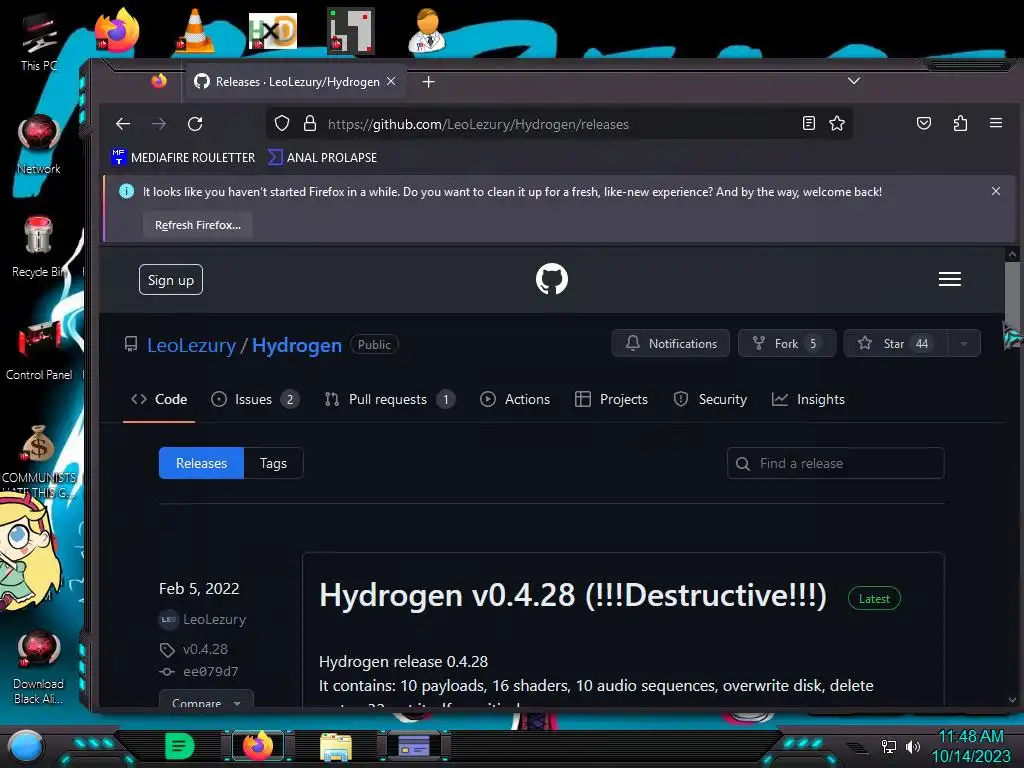The width and height of the screenshot is (1024, 768).
Task: Open the taskbar clock showing 11:48 AM
Action: 970,746
